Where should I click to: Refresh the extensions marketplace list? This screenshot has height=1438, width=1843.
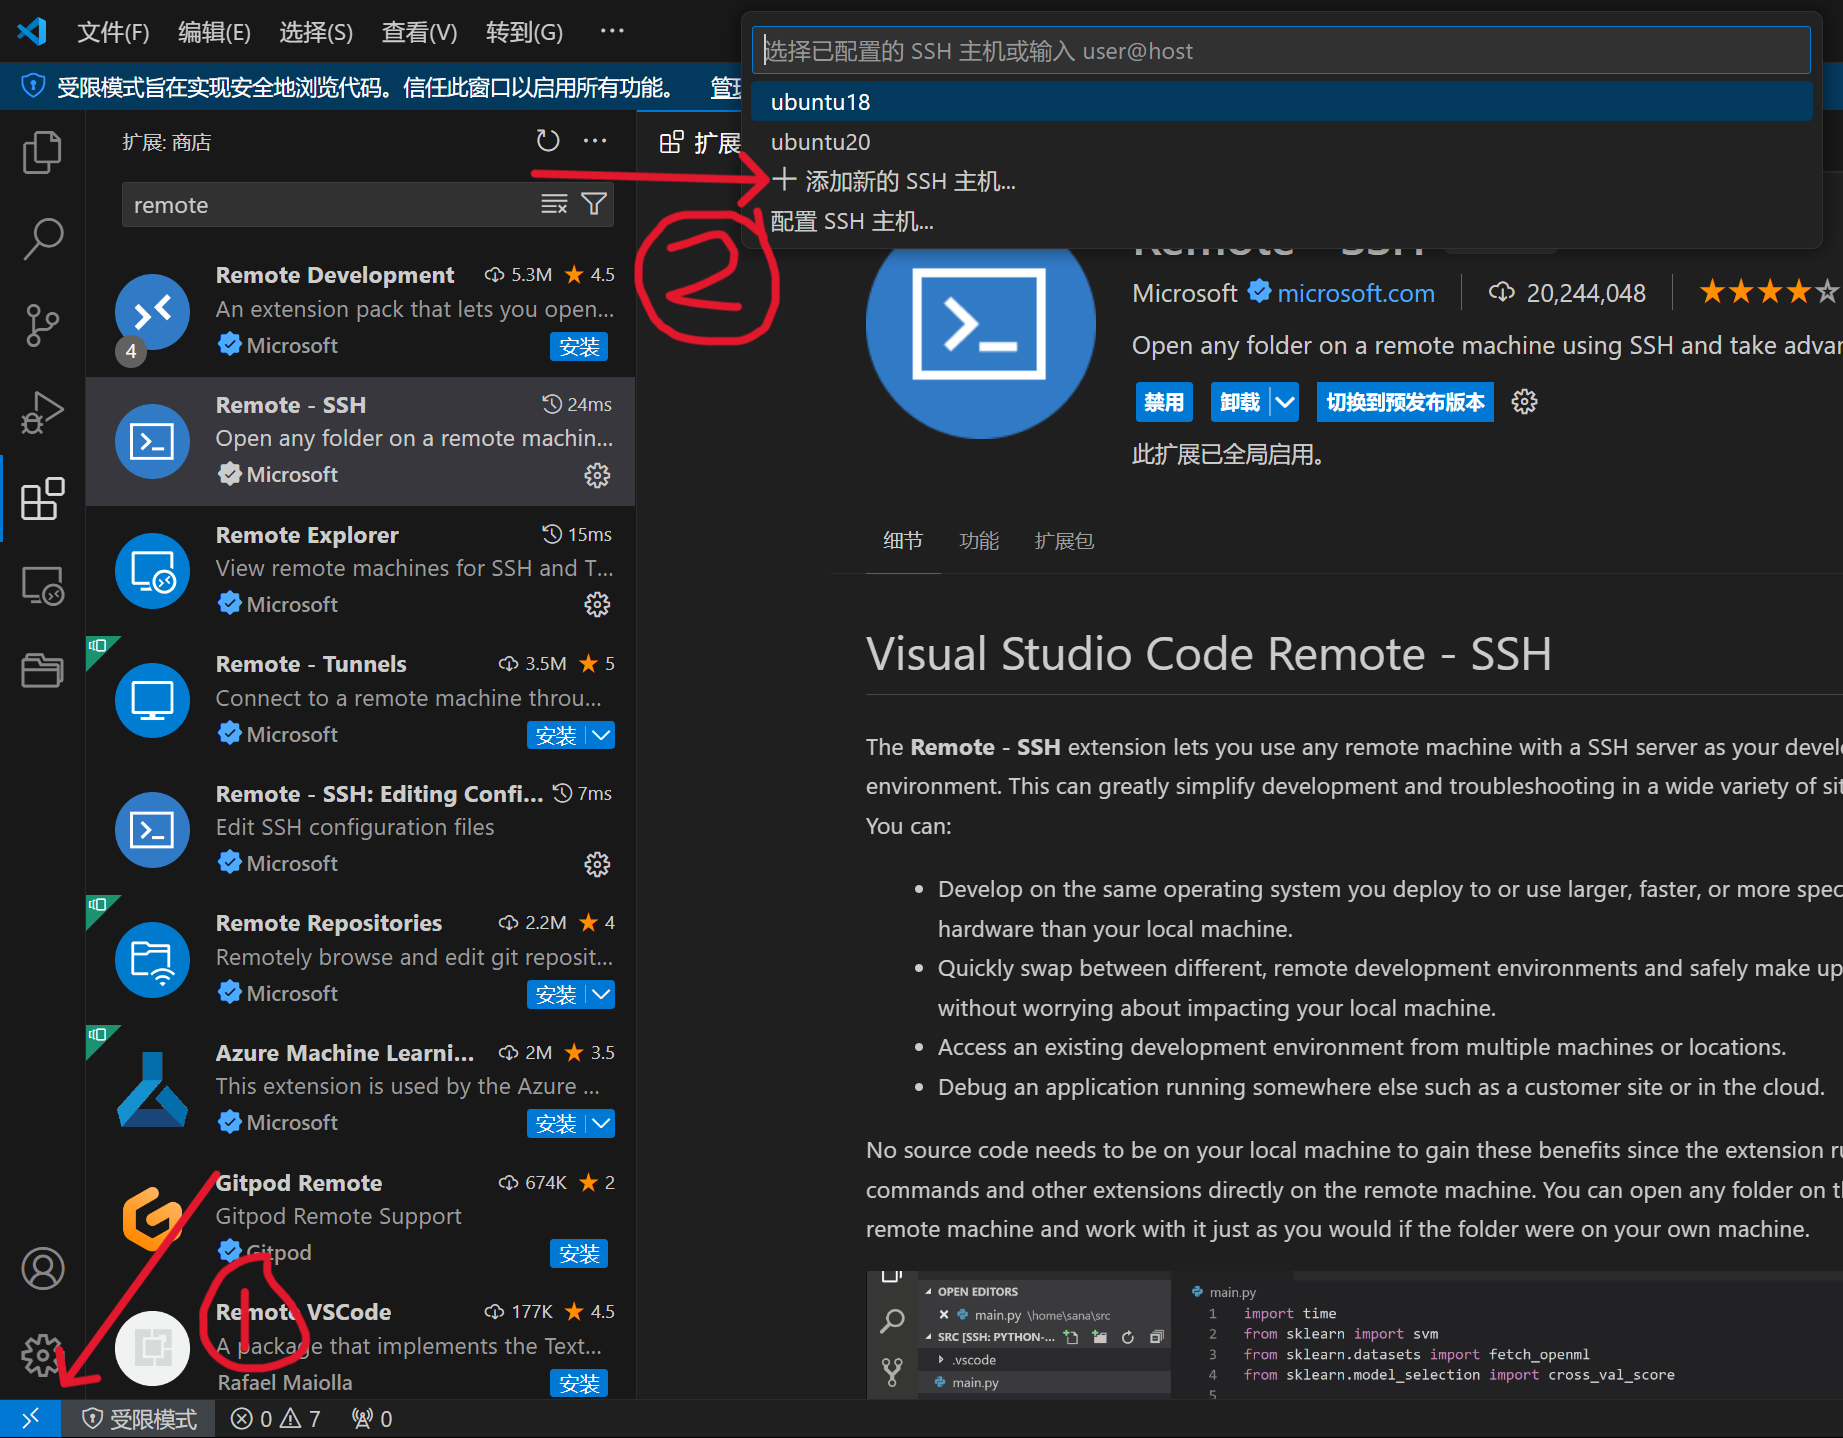(548, 141)
